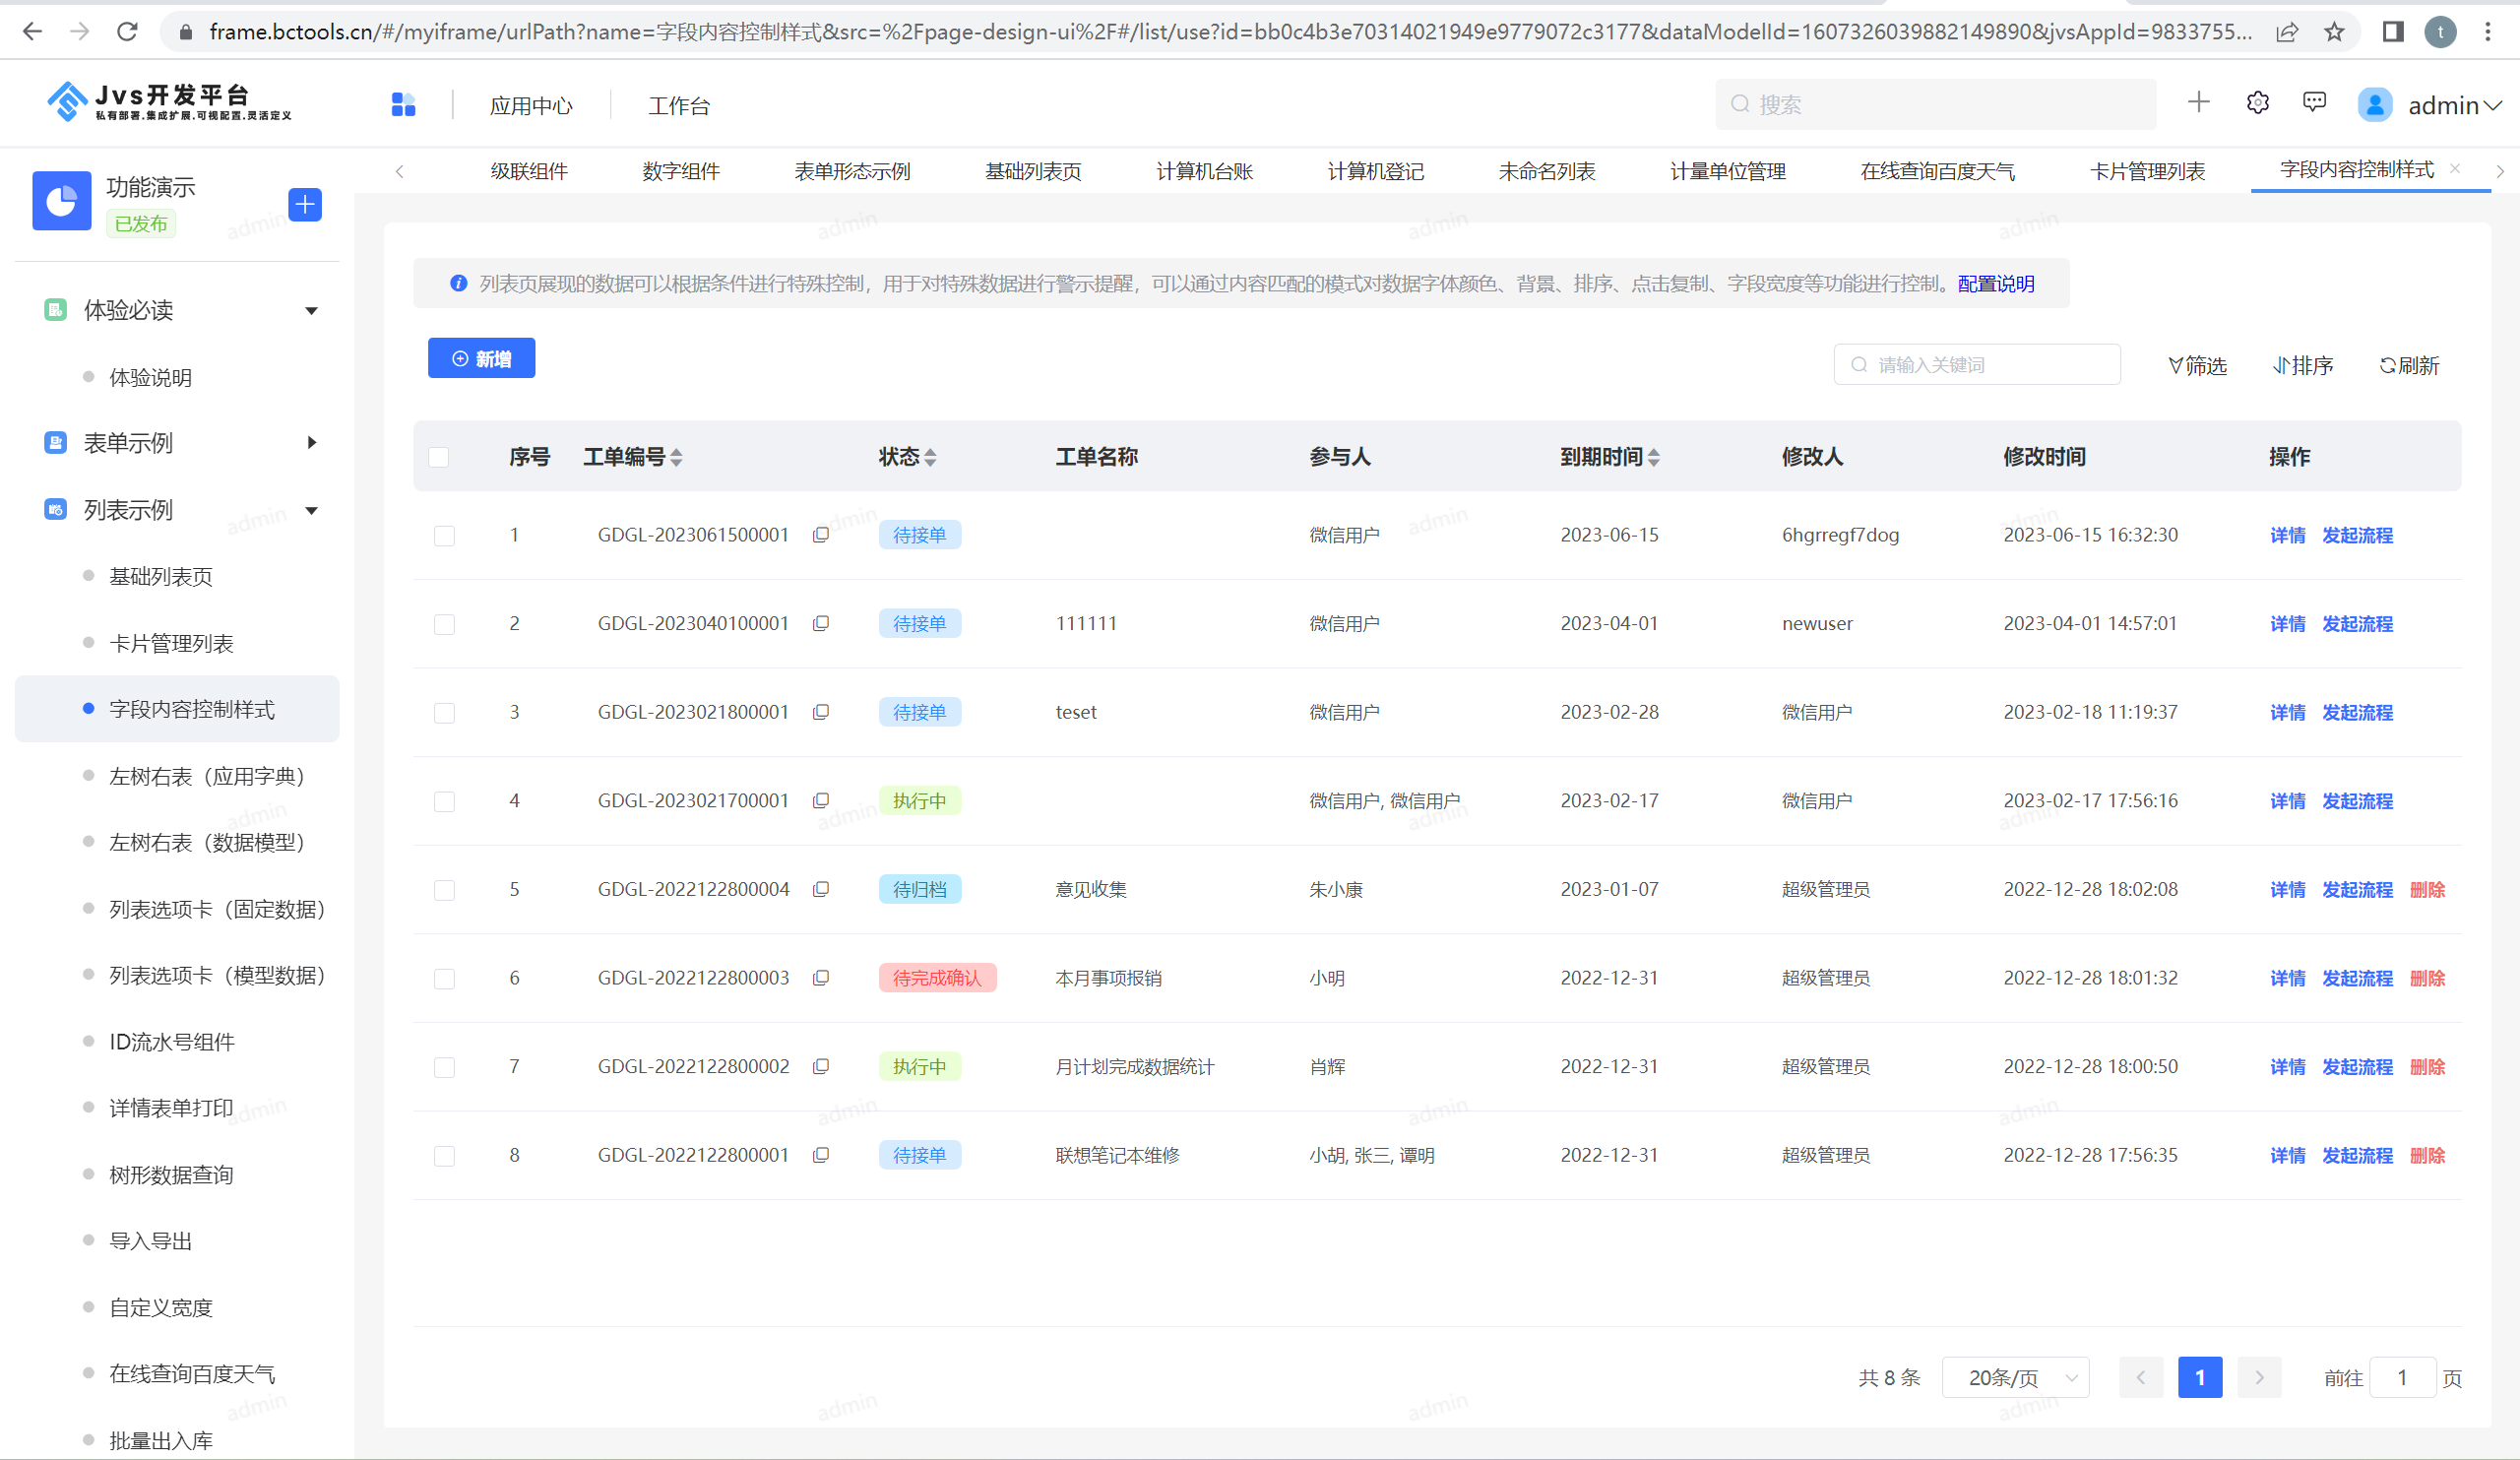Open the 配置说明 link
2520x1460 pixels.
[x=1996, y=284]
